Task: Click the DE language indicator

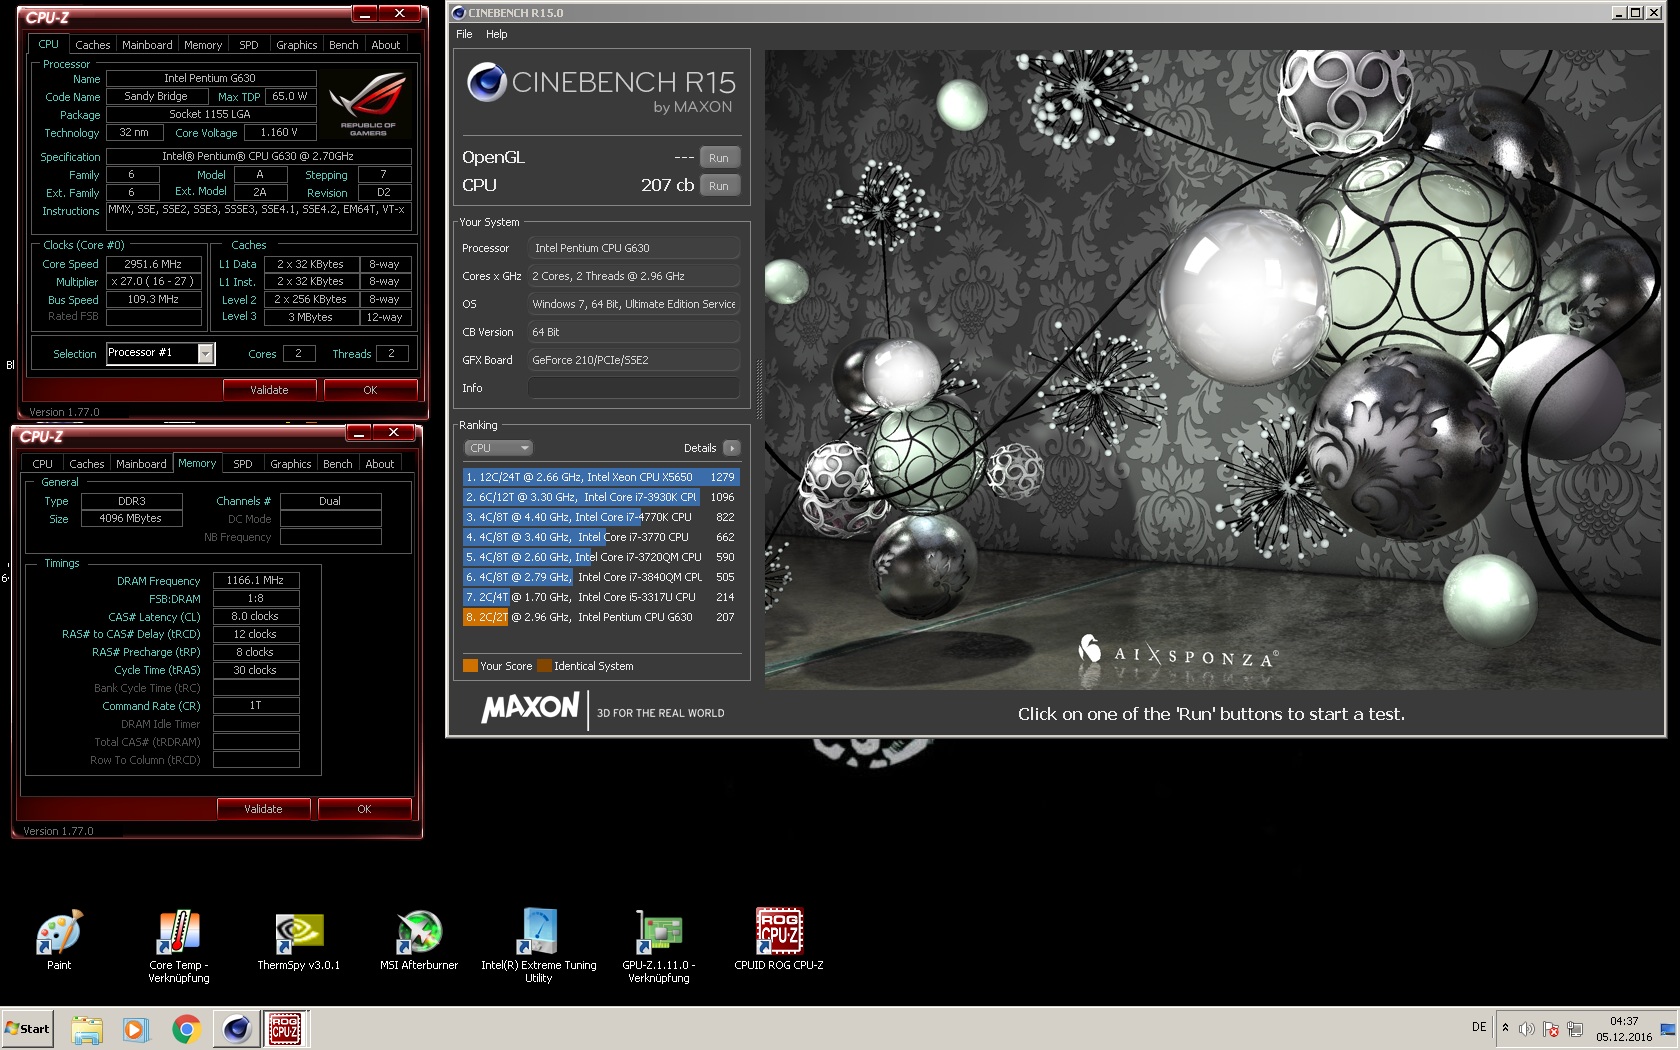Action: pos(1479,1027)
